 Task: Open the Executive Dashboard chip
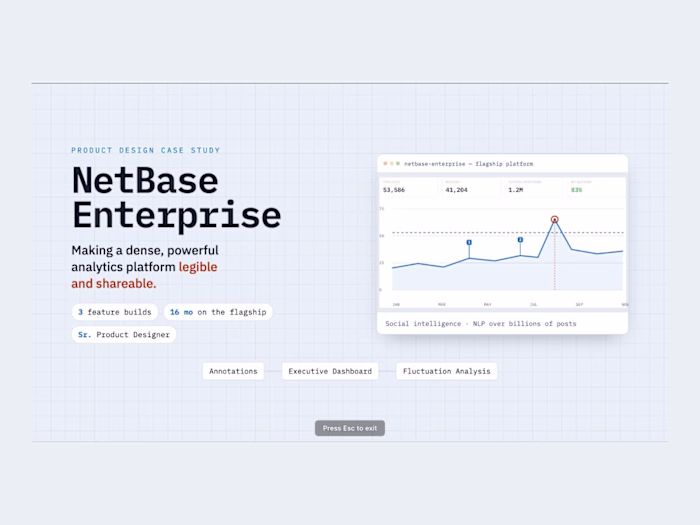tap(330, 371)
